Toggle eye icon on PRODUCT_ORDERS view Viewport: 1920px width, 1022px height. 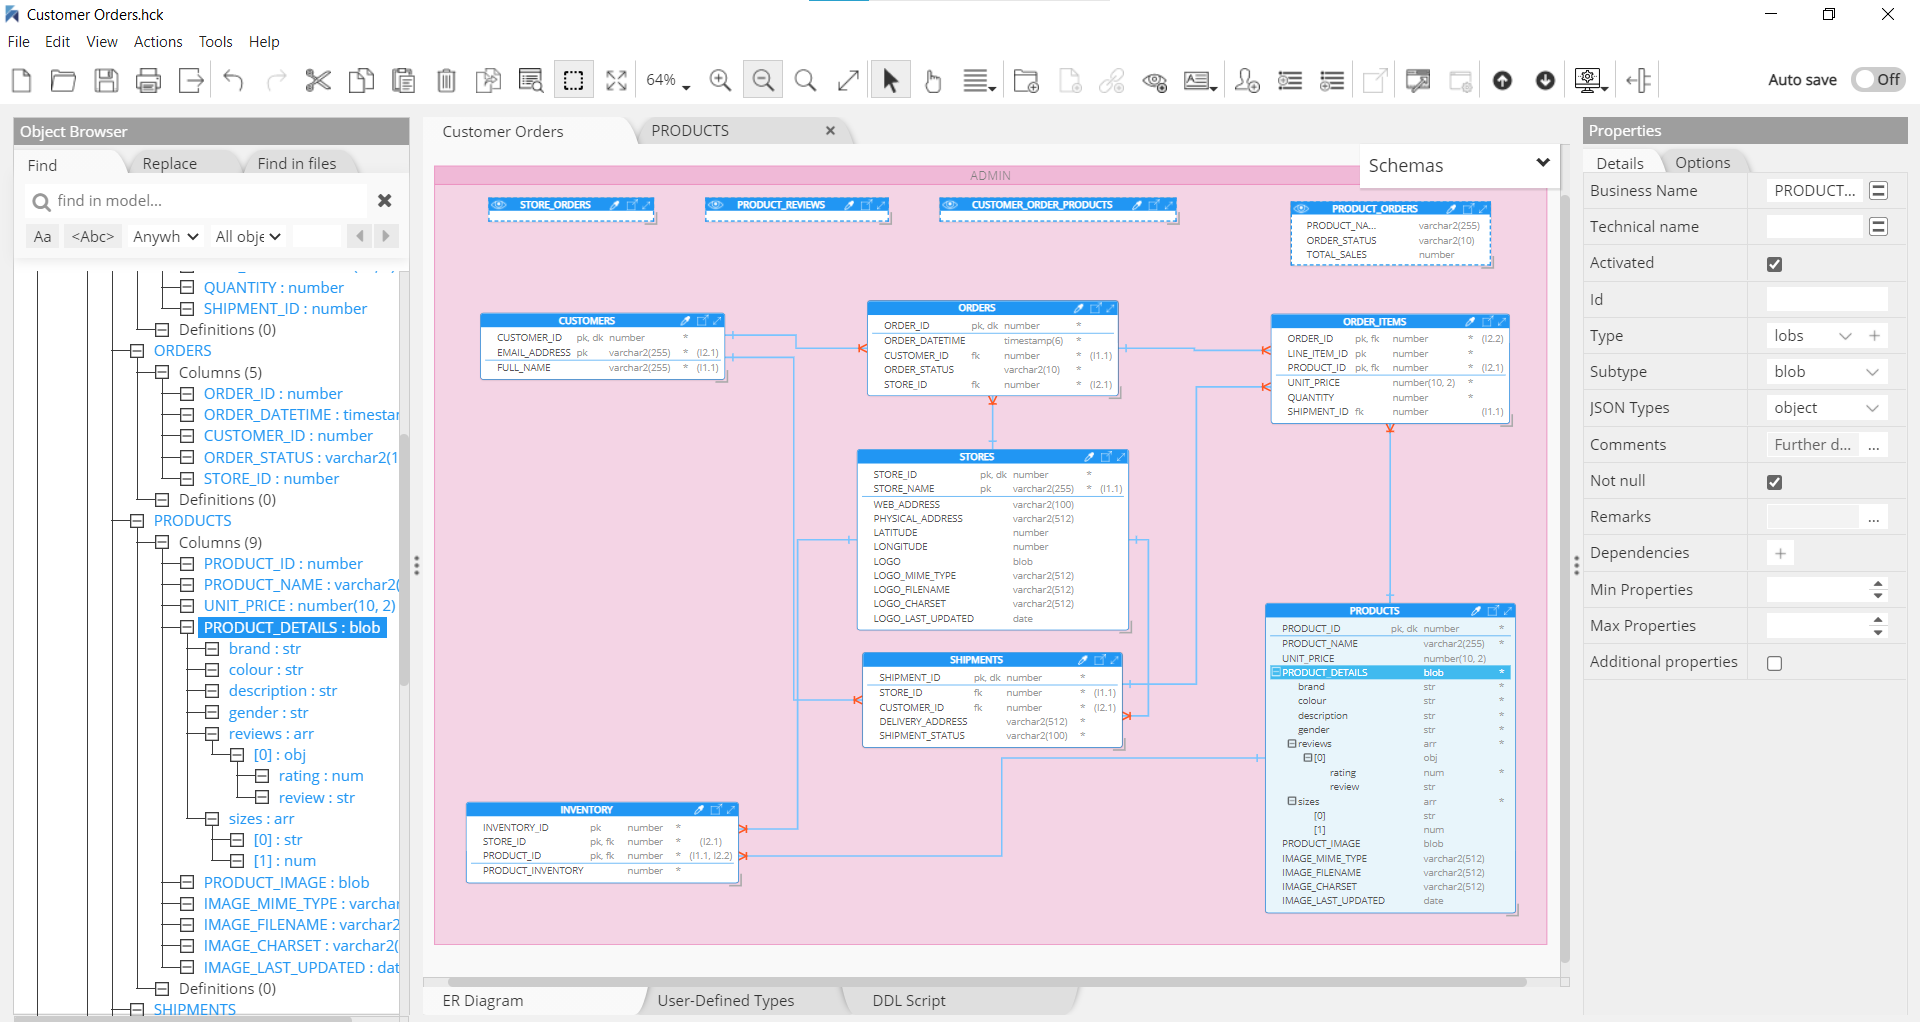pyautogui.click(x=1301, y=209)
